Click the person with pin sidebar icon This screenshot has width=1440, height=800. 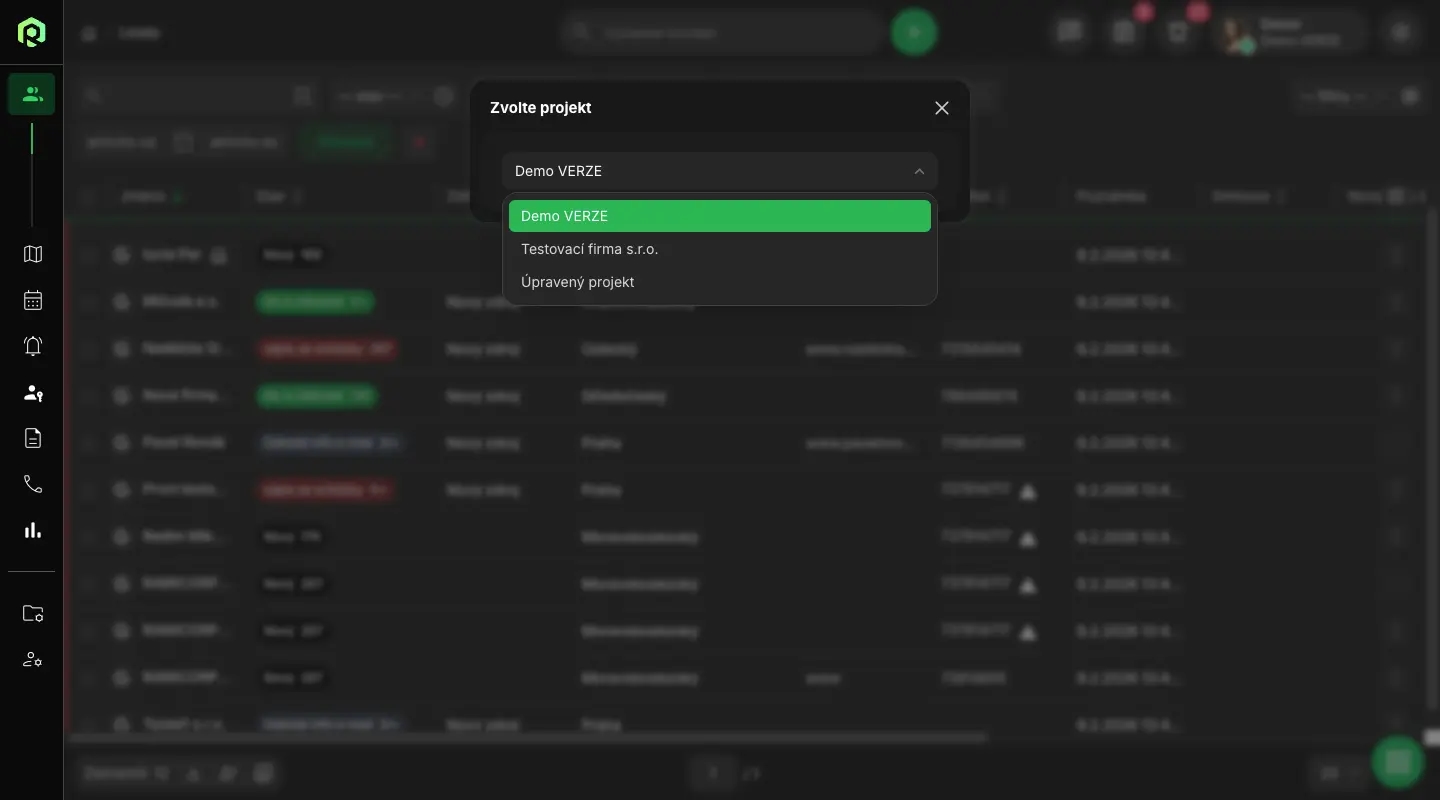(32, 392)
